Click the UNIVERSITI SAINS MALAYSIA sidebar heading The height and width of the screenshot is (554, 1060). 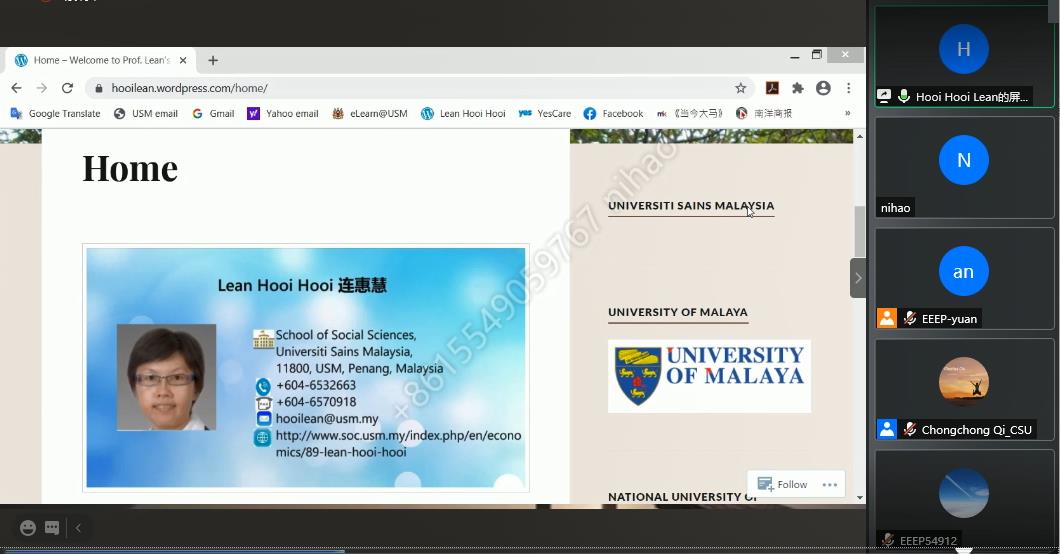691,205
